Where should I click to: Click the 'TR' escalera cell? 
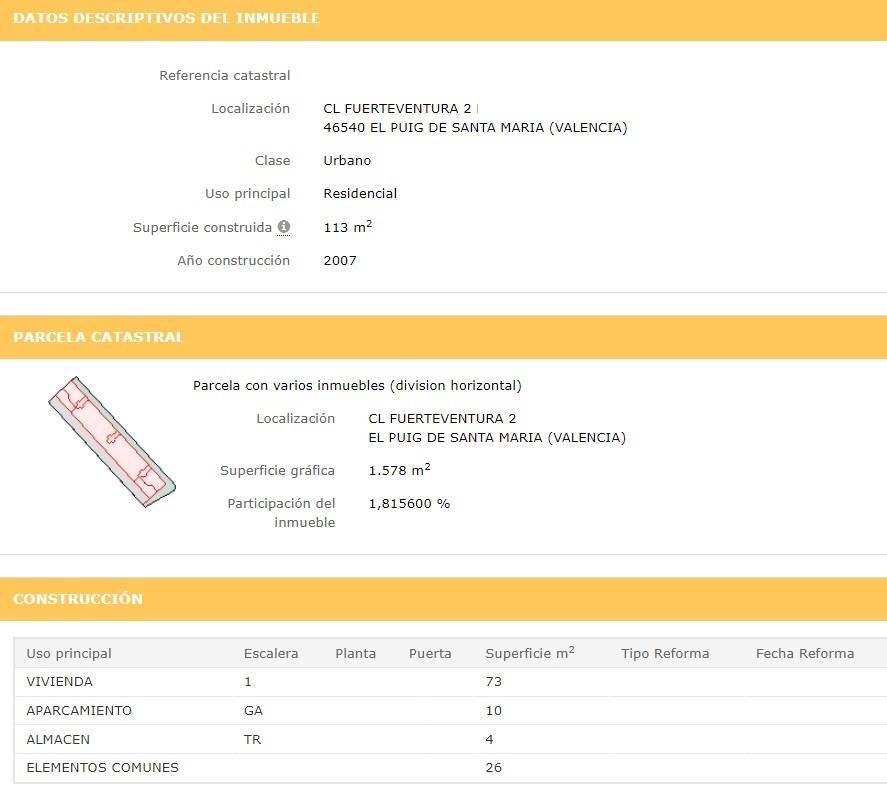[252, 739]
